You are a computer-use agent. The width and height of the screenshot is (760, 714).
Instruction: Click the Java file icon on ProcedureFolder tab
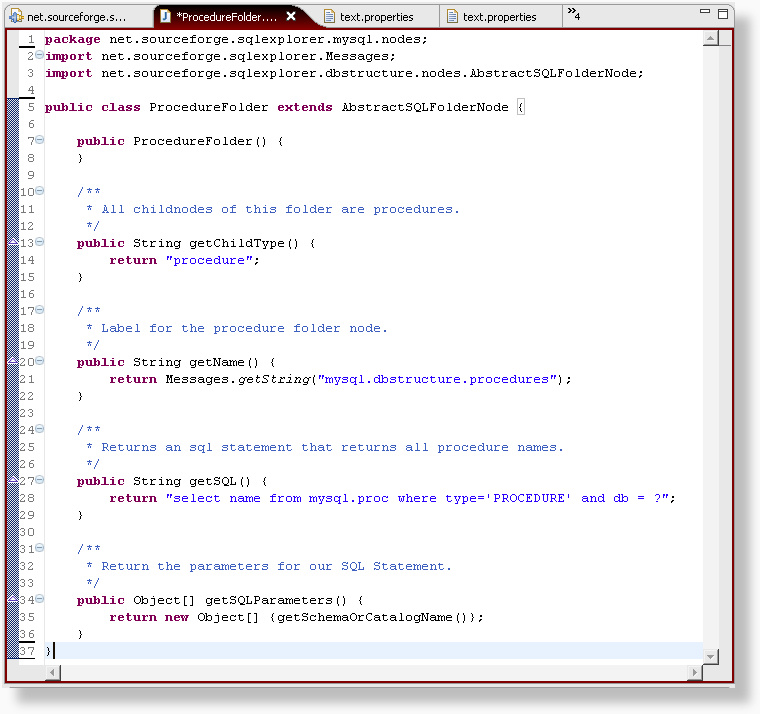165,16
